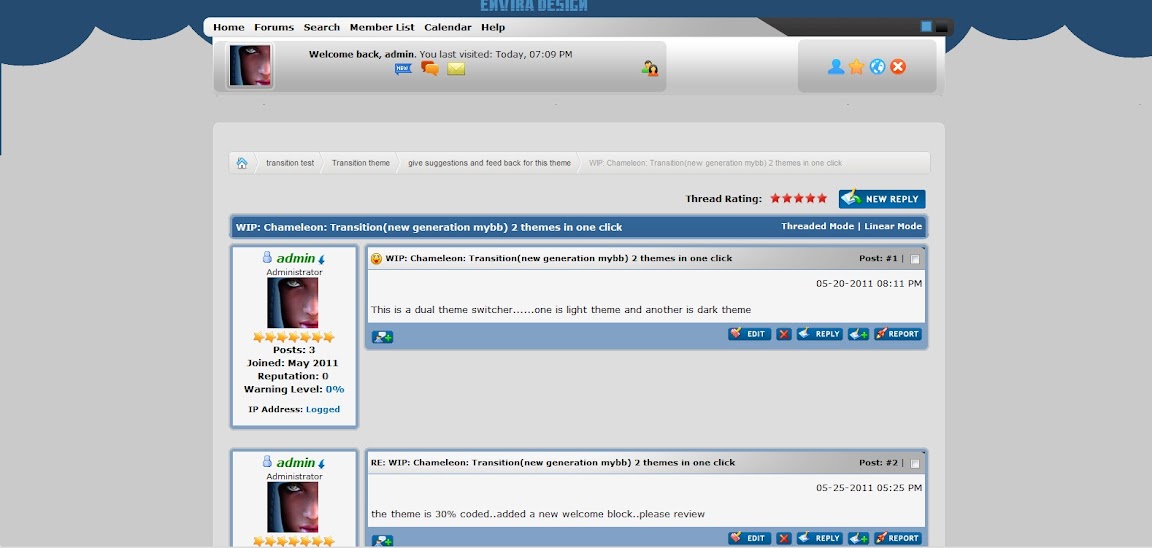Open admin username in post #2
Viewport: 1152px width, 548px height.
[295, 463]
